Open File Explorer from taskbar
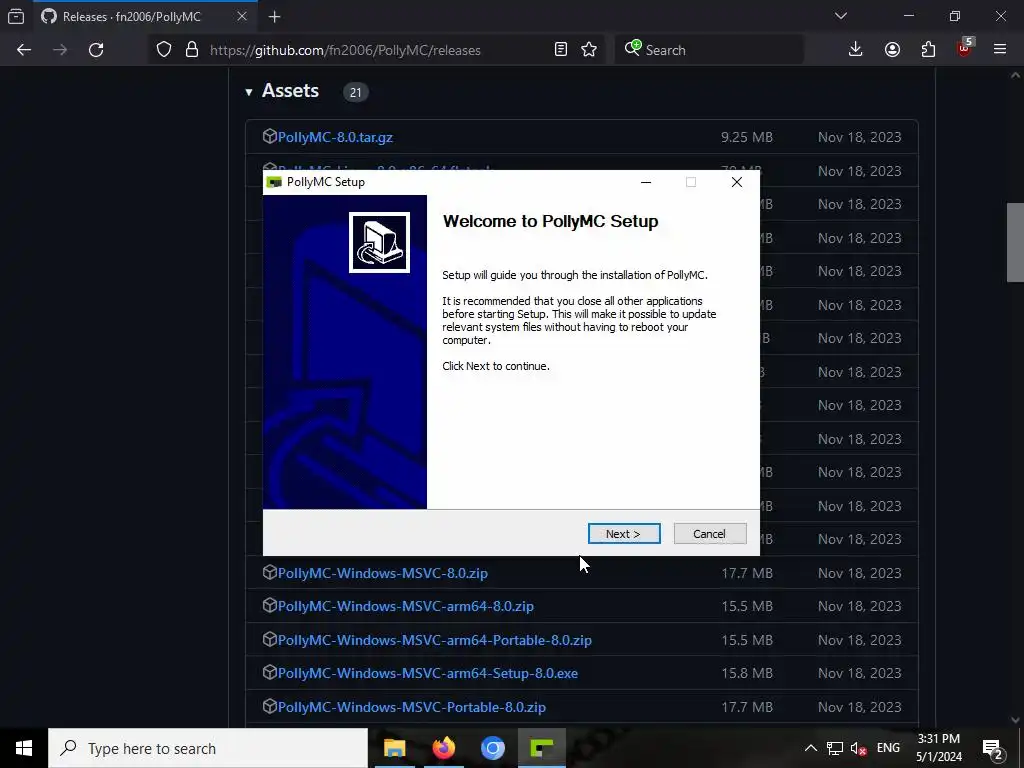The width and height of the screenshot is (1024, 768). [x=394, y=748]
